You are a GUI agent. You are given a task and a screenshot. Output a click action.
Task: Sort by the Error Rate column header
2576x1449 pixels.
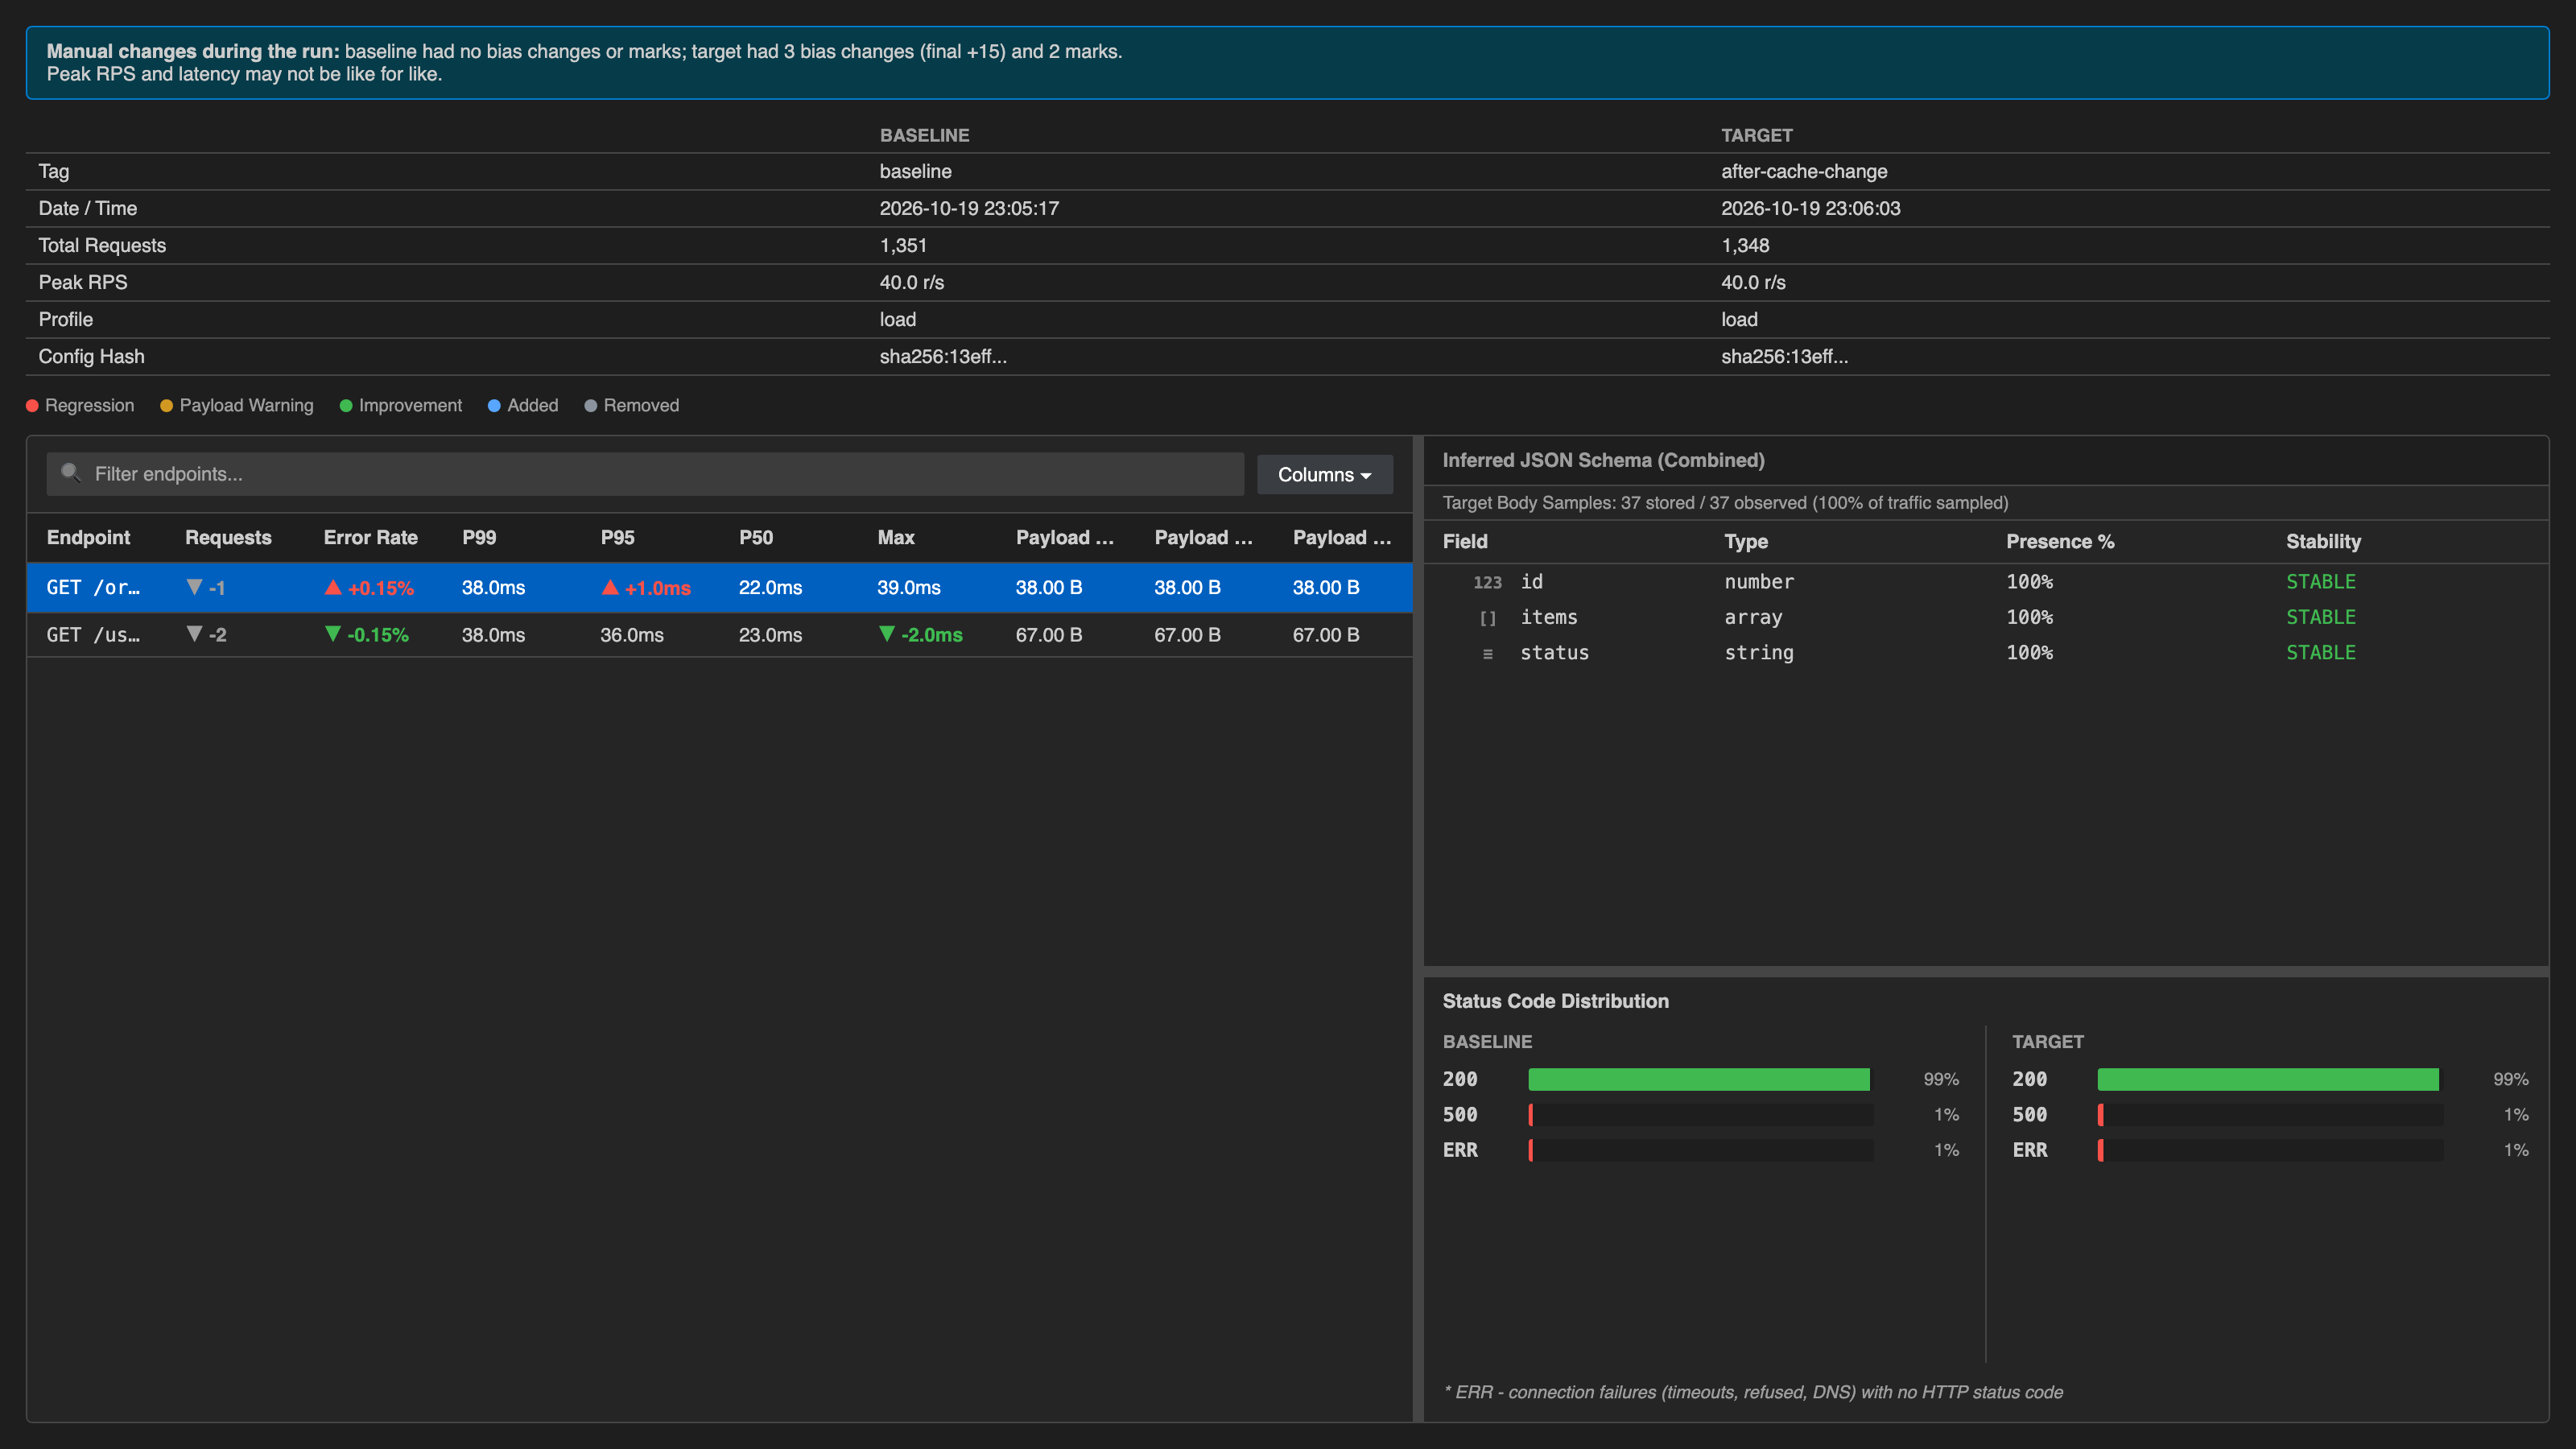(x=370, y=537)
